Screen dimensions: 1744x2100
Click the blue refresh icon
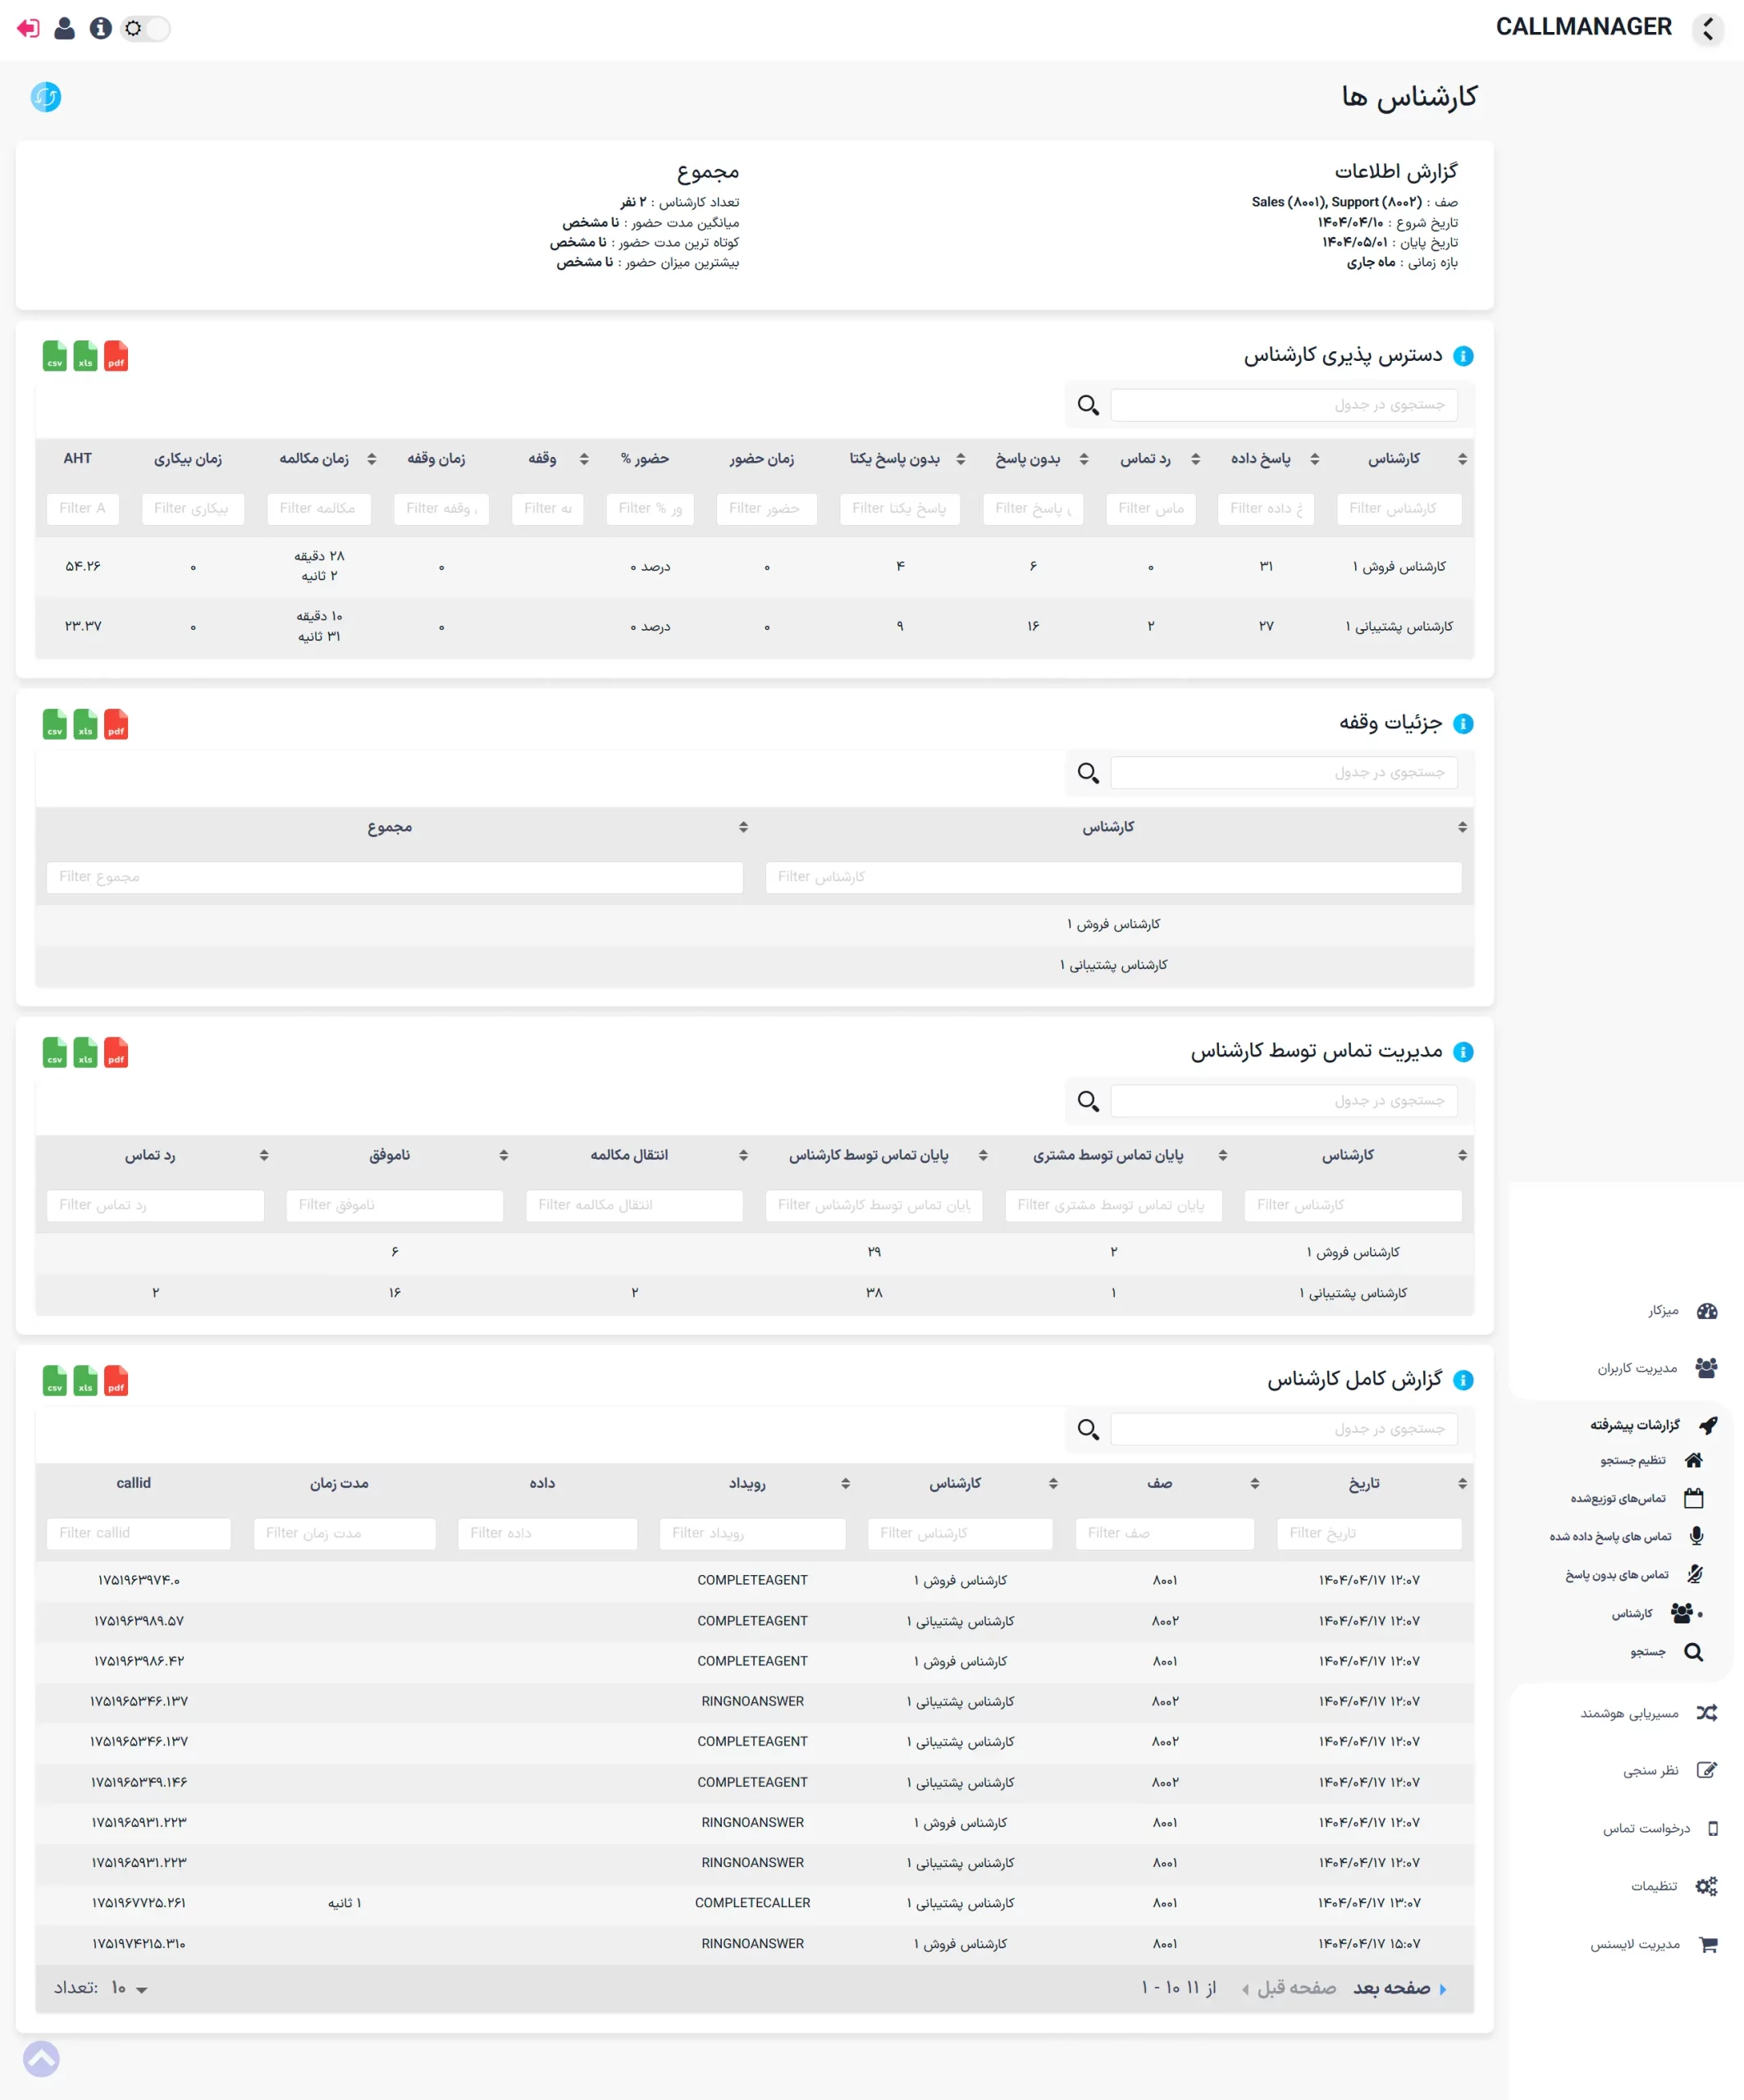(46, 97)
